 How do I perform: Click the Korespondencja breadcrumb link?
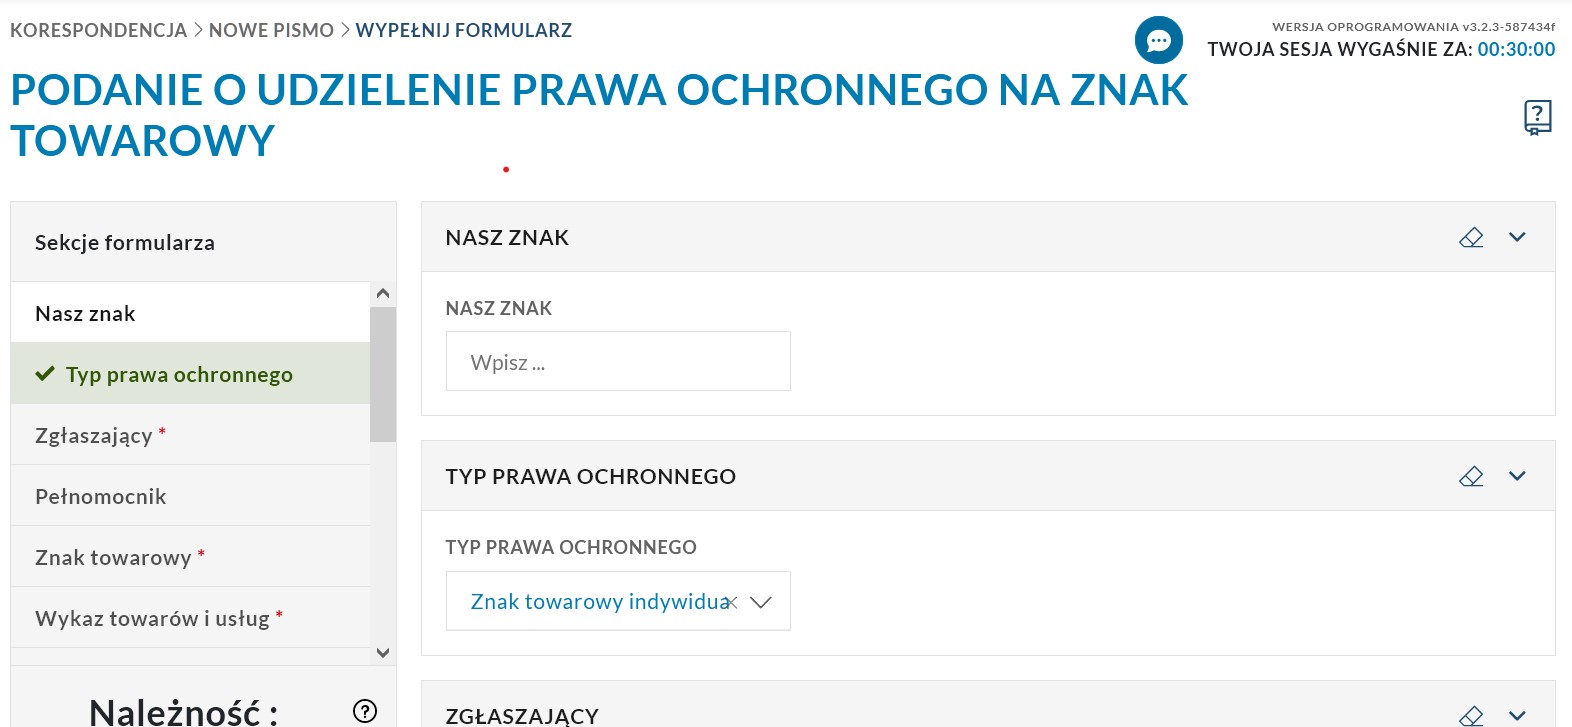[98, 31]
